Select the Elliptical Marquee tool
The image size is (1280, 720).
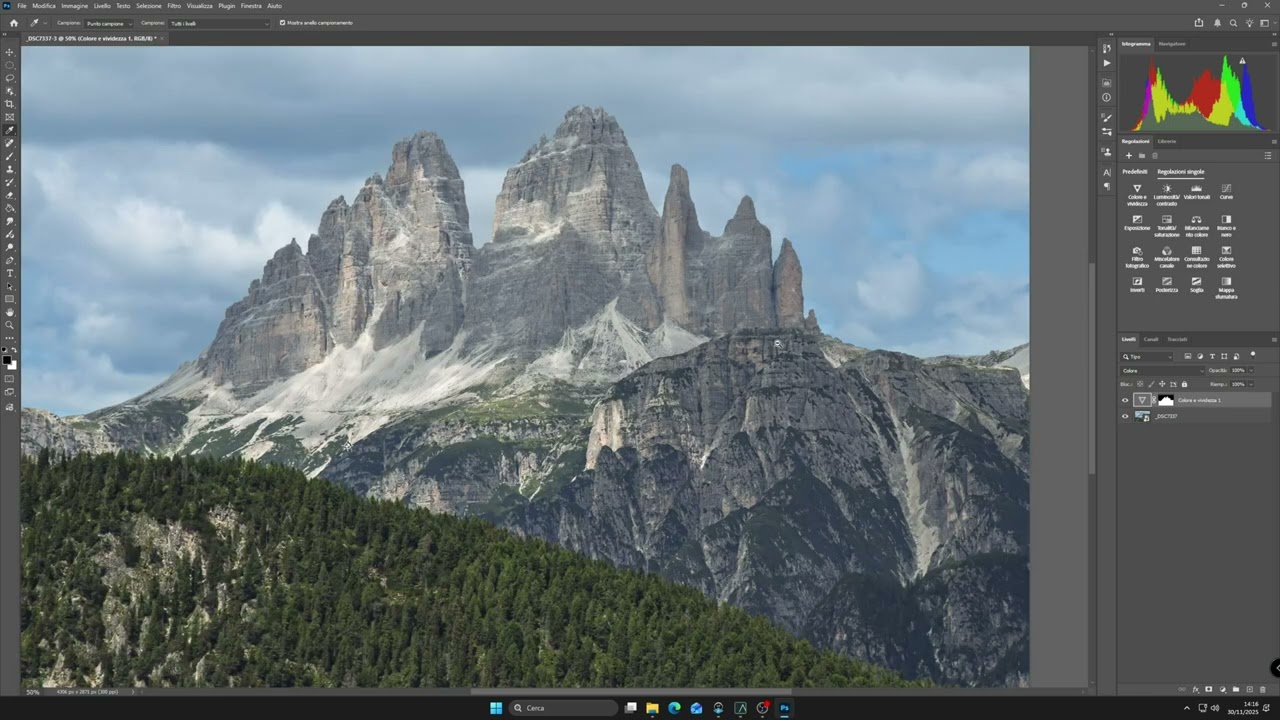[x=10, y=64]
